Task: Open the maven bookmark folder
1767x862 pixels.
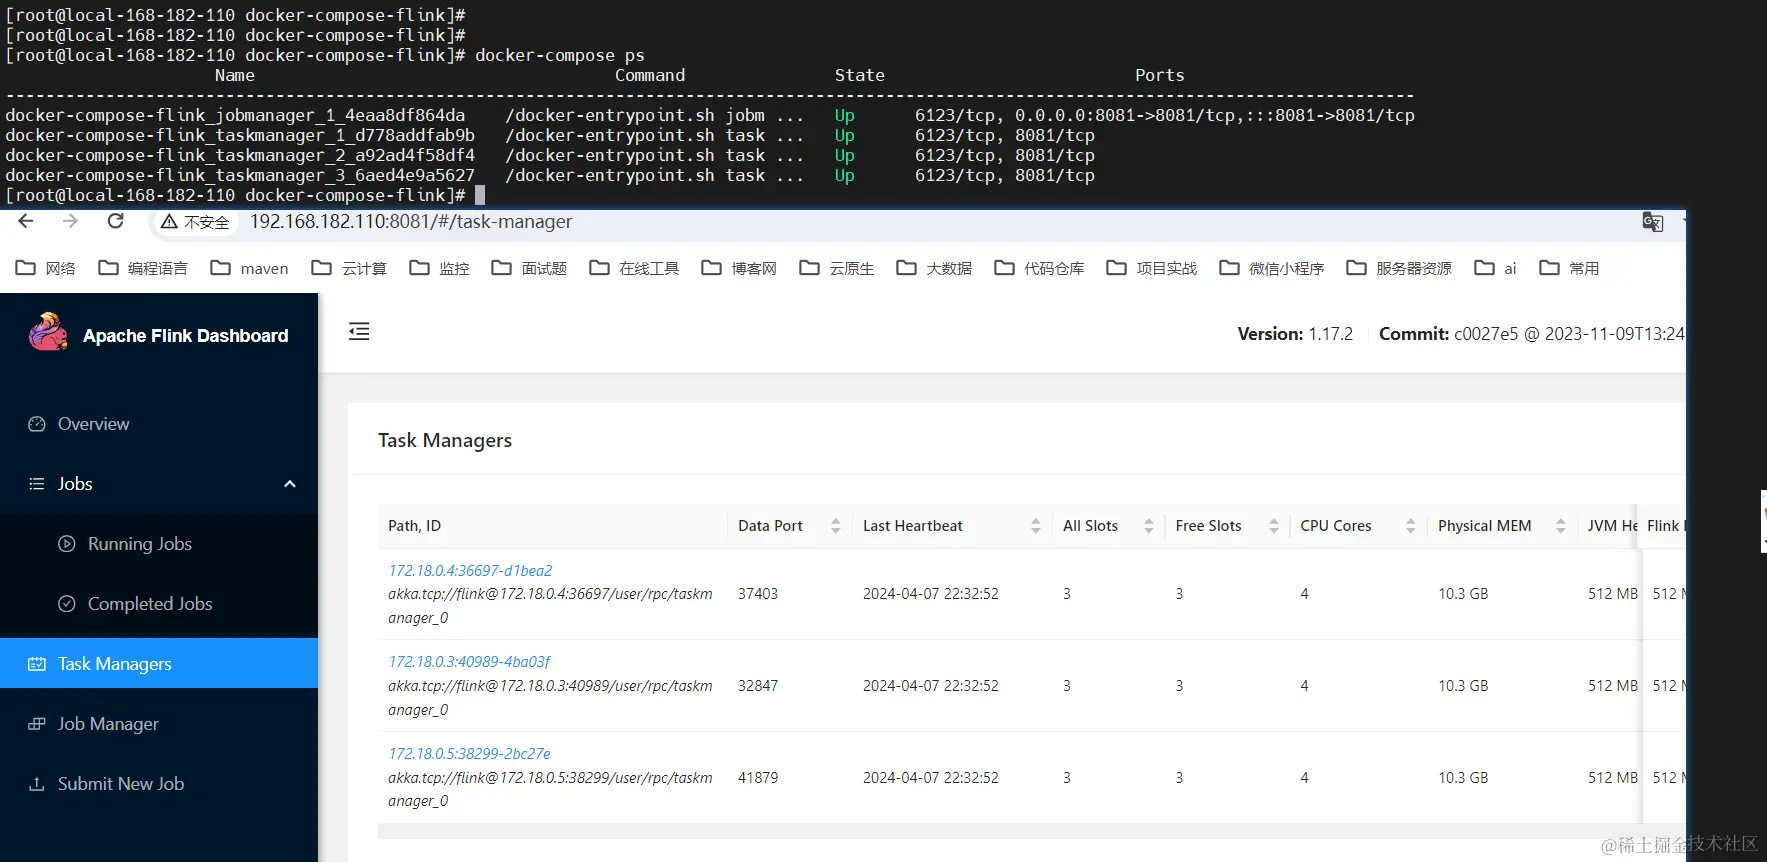Action: pos(250,268)
